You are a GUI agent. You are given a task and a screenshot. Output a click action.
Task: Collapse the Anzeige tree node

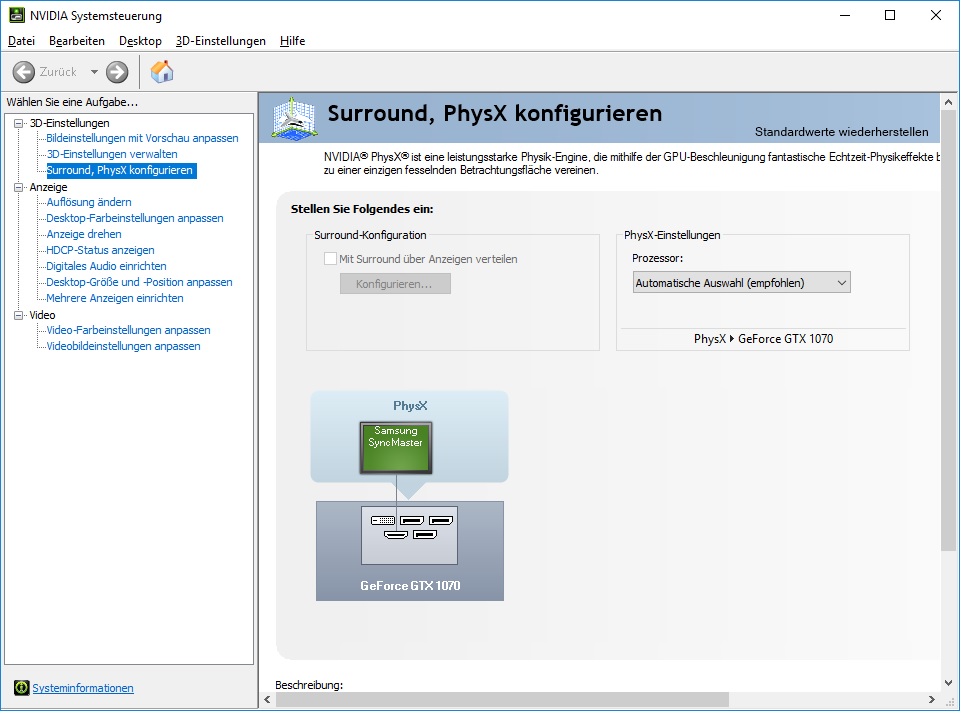coord(18,187)
